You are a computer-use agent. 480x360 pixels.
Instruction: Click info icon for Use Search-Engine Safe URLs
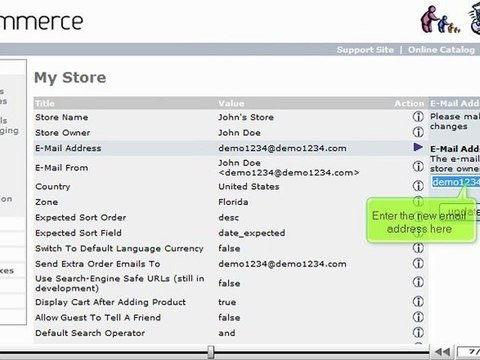click(418, 282)
